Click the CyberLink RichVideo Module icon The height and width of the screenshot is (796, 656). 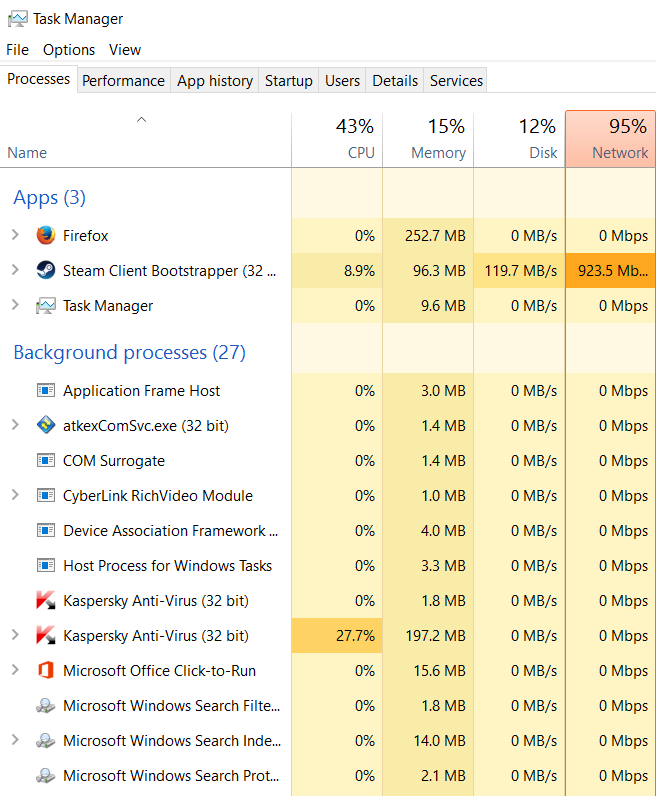point(45,496)
